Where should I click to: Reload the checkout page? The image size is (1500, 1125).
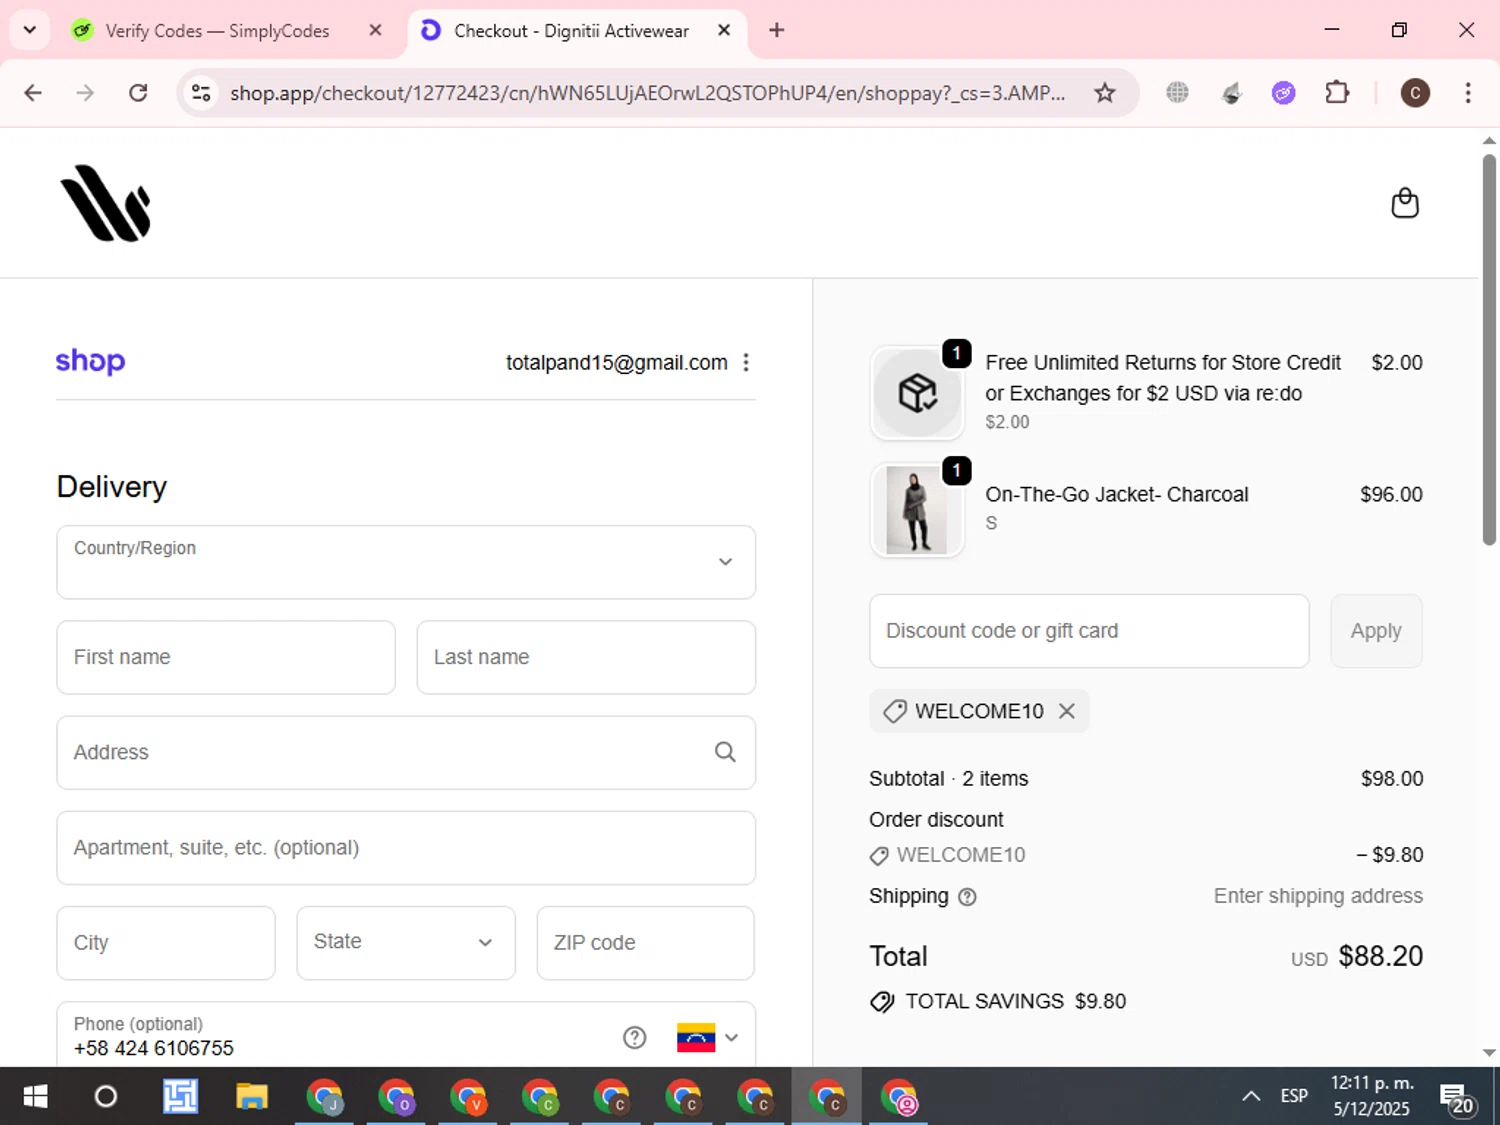(138, 93)
